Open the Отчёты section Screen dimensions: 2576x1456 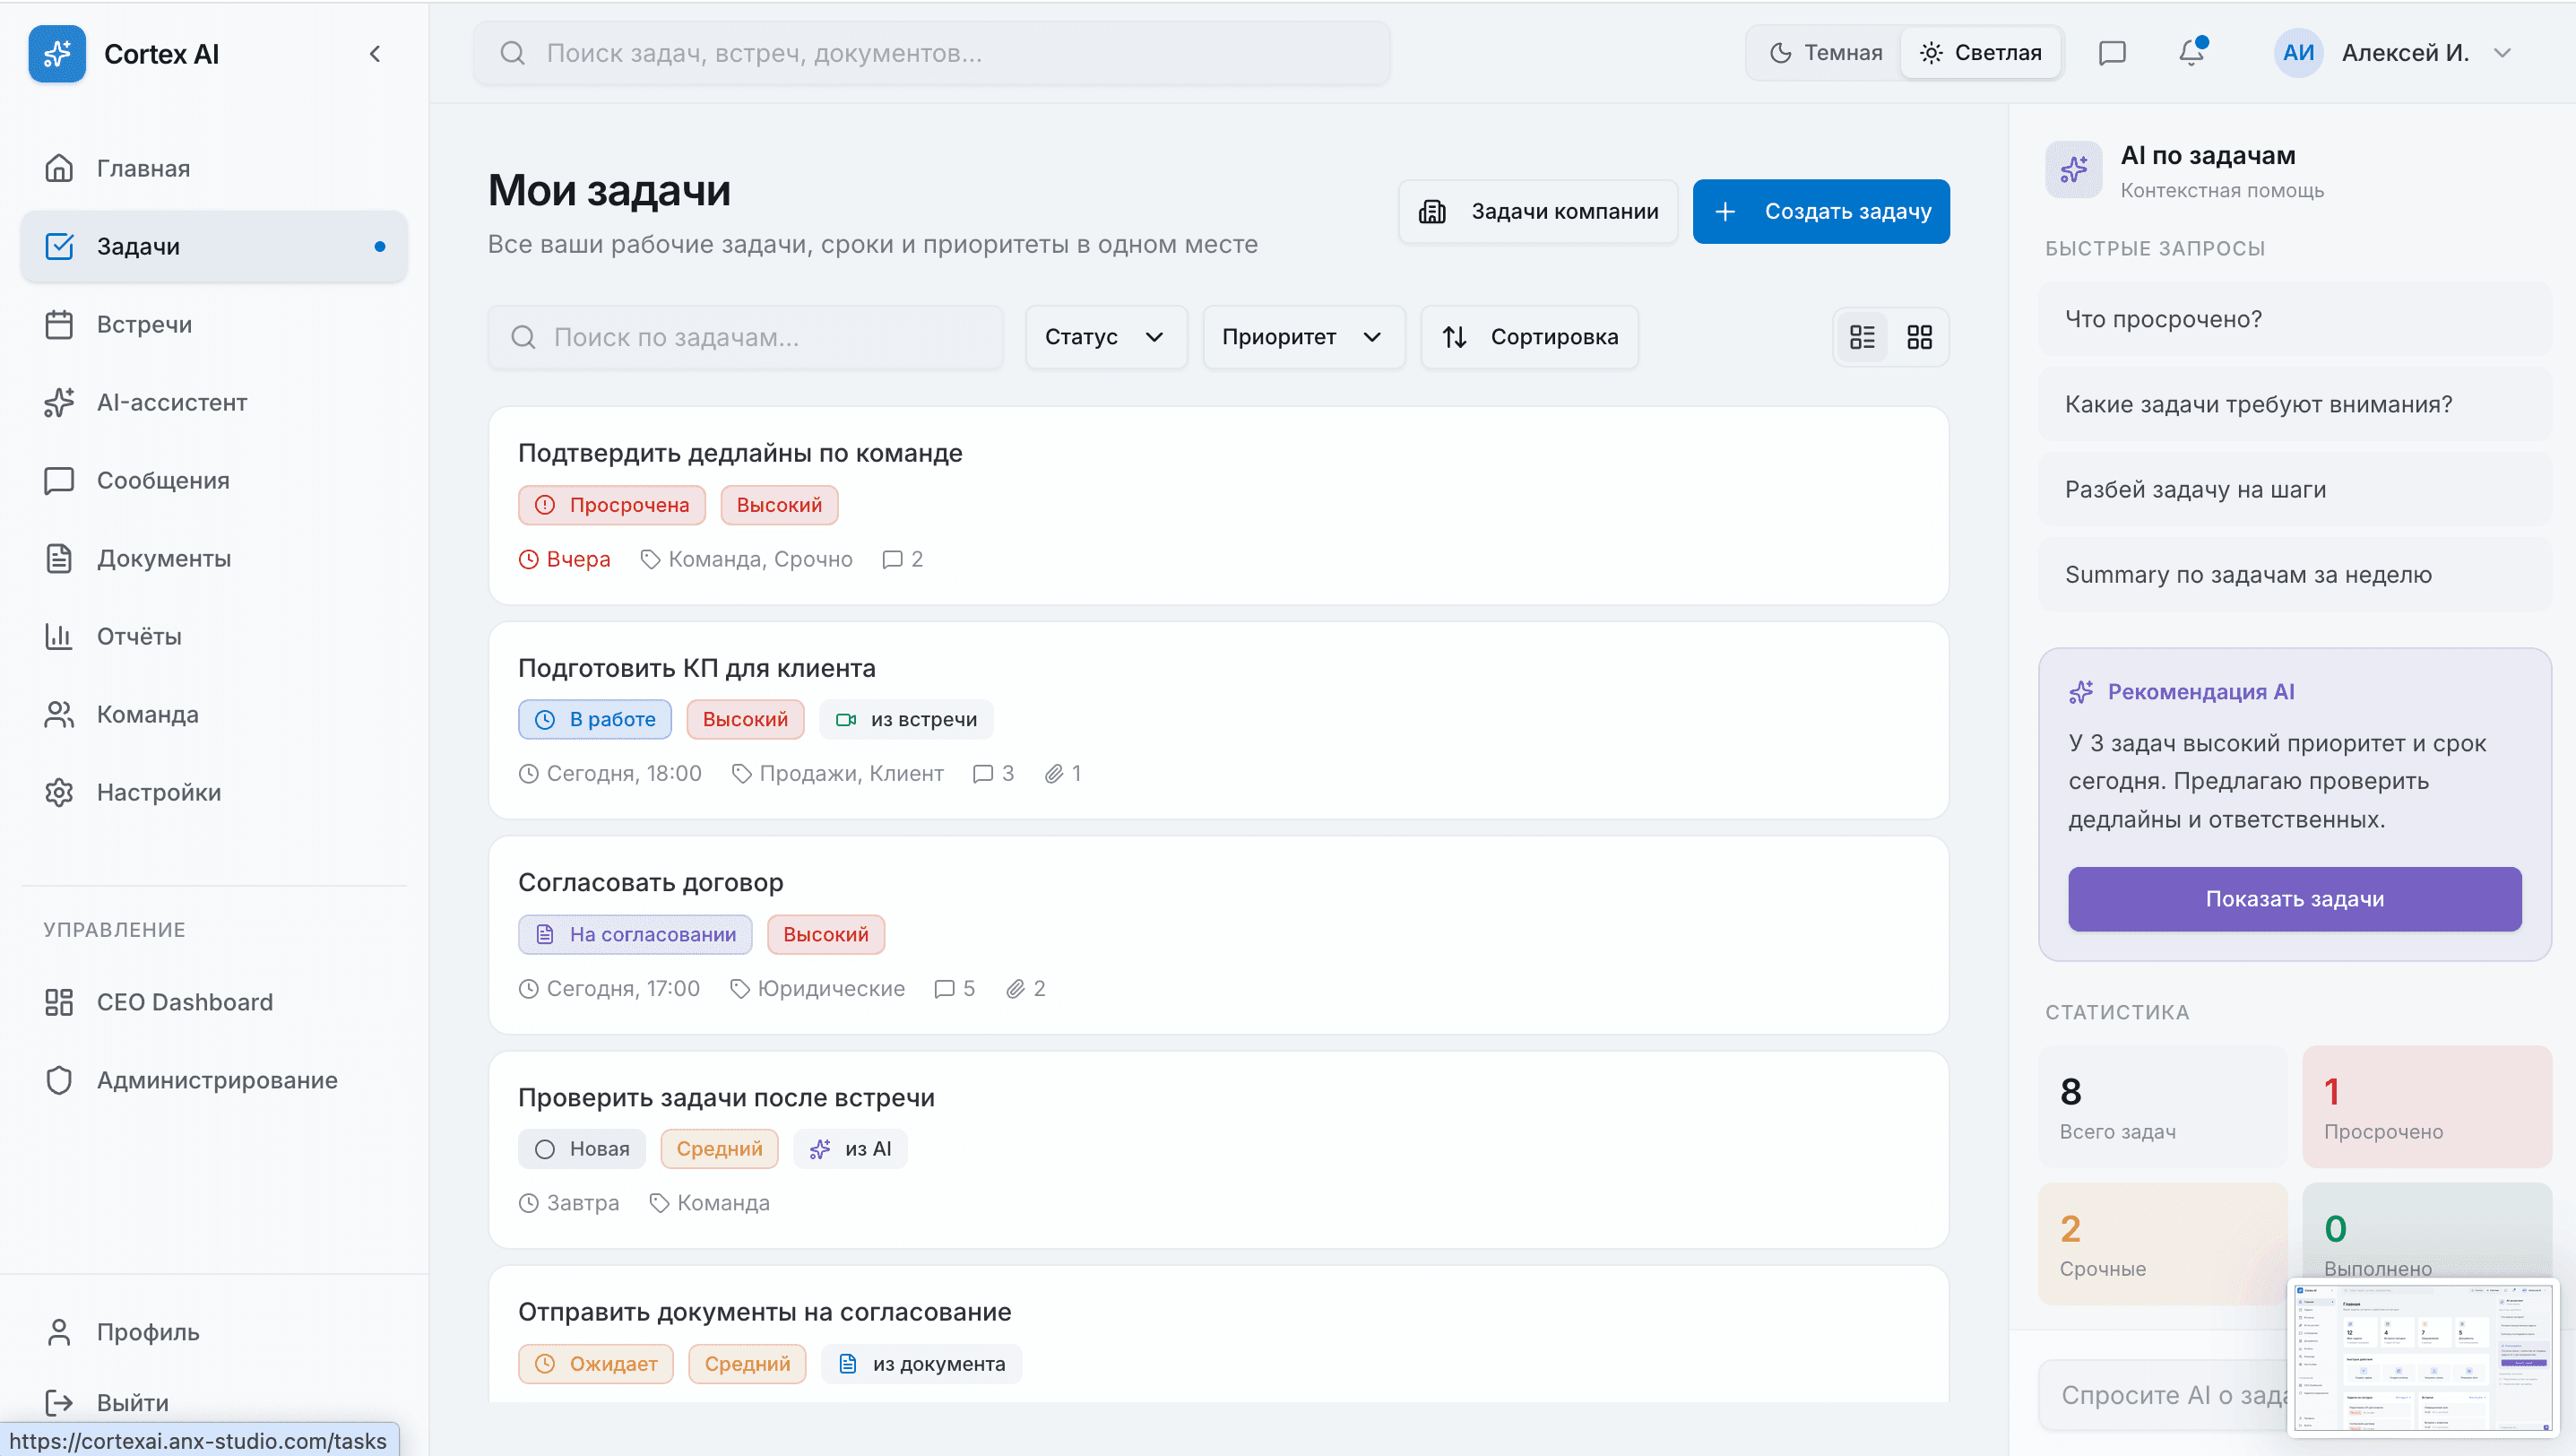point(139,636)
